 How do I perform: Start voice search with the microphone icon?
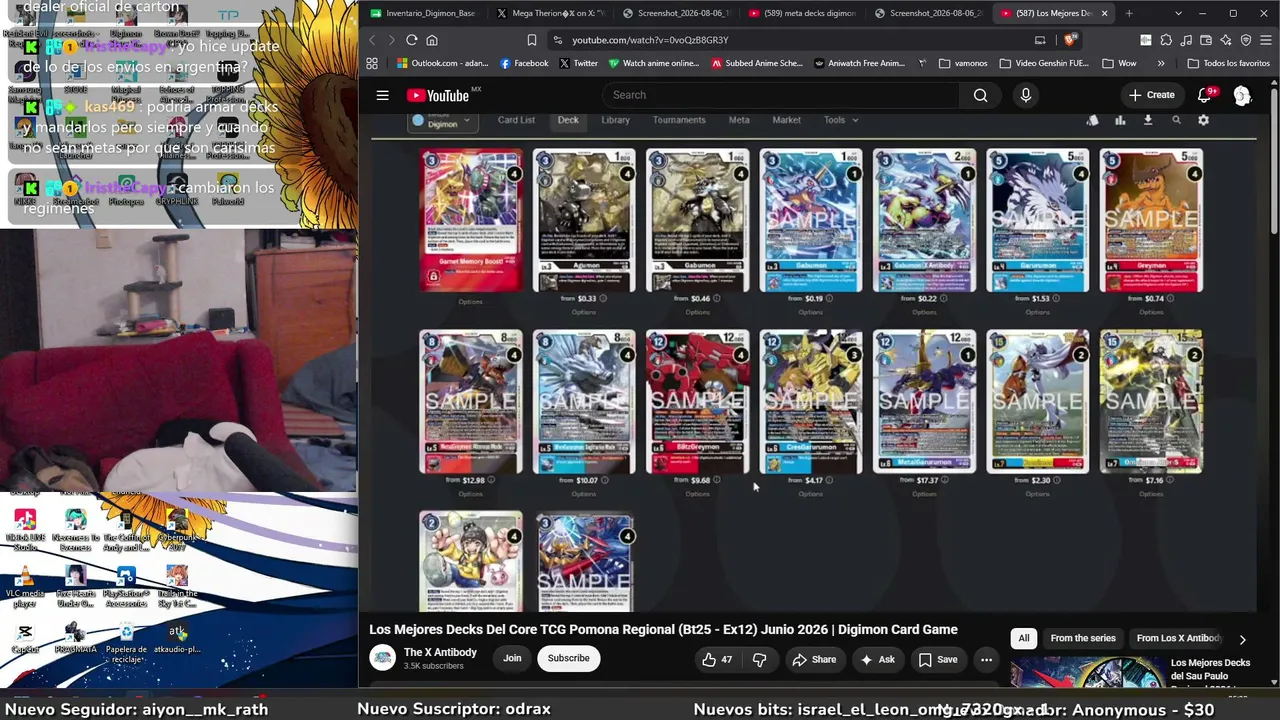click(1025, 95)
